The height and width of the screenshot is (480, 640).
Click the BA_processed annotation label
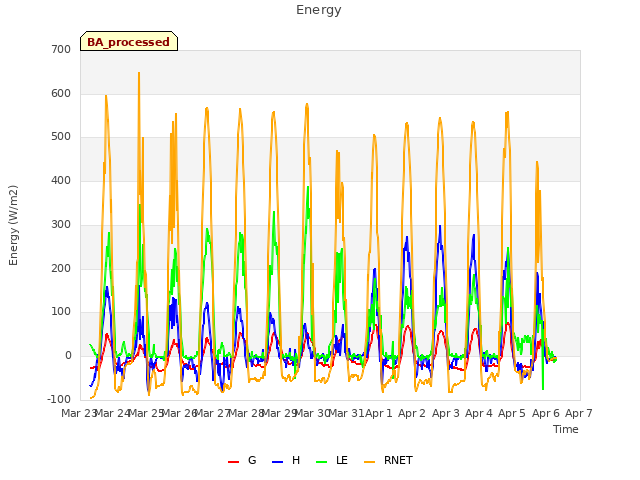click(x=129, y=42)
